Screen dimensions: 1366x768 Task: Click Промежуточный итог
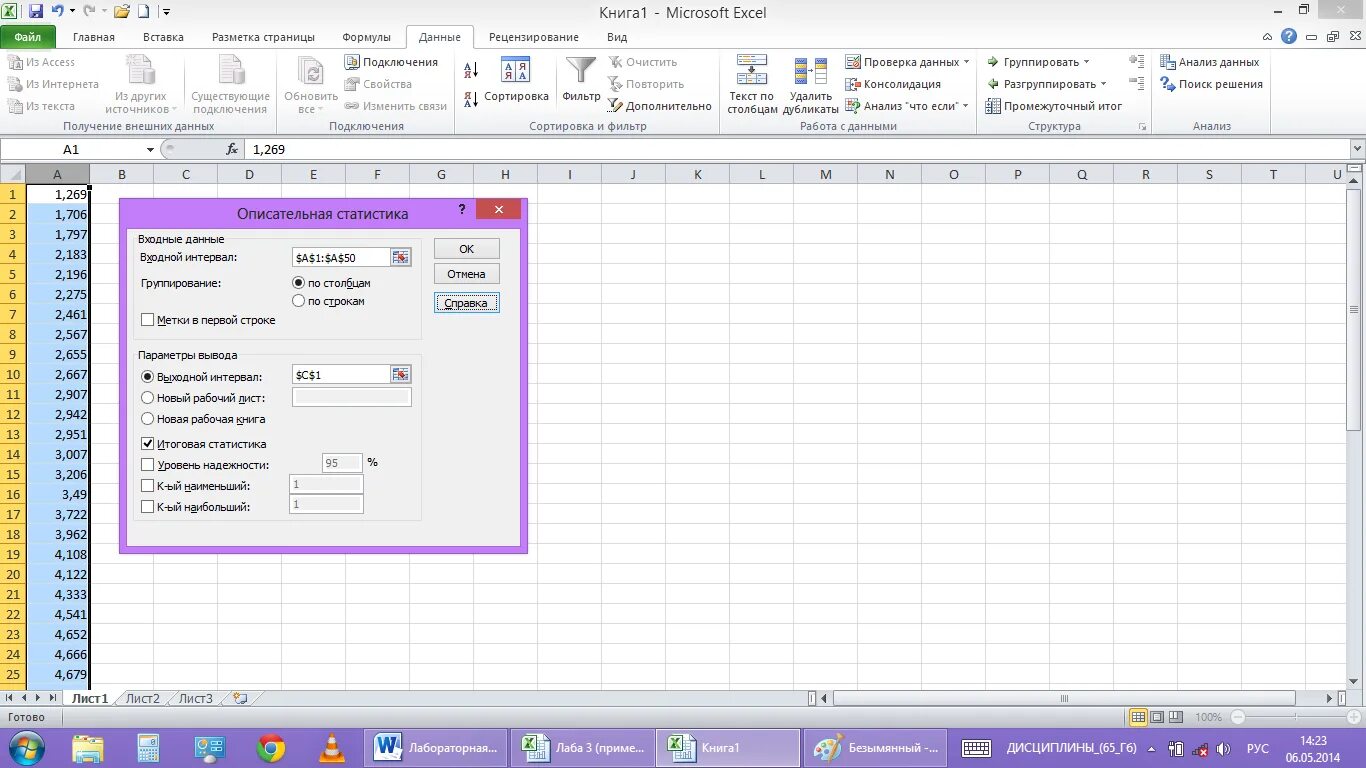click(1053, 106)
